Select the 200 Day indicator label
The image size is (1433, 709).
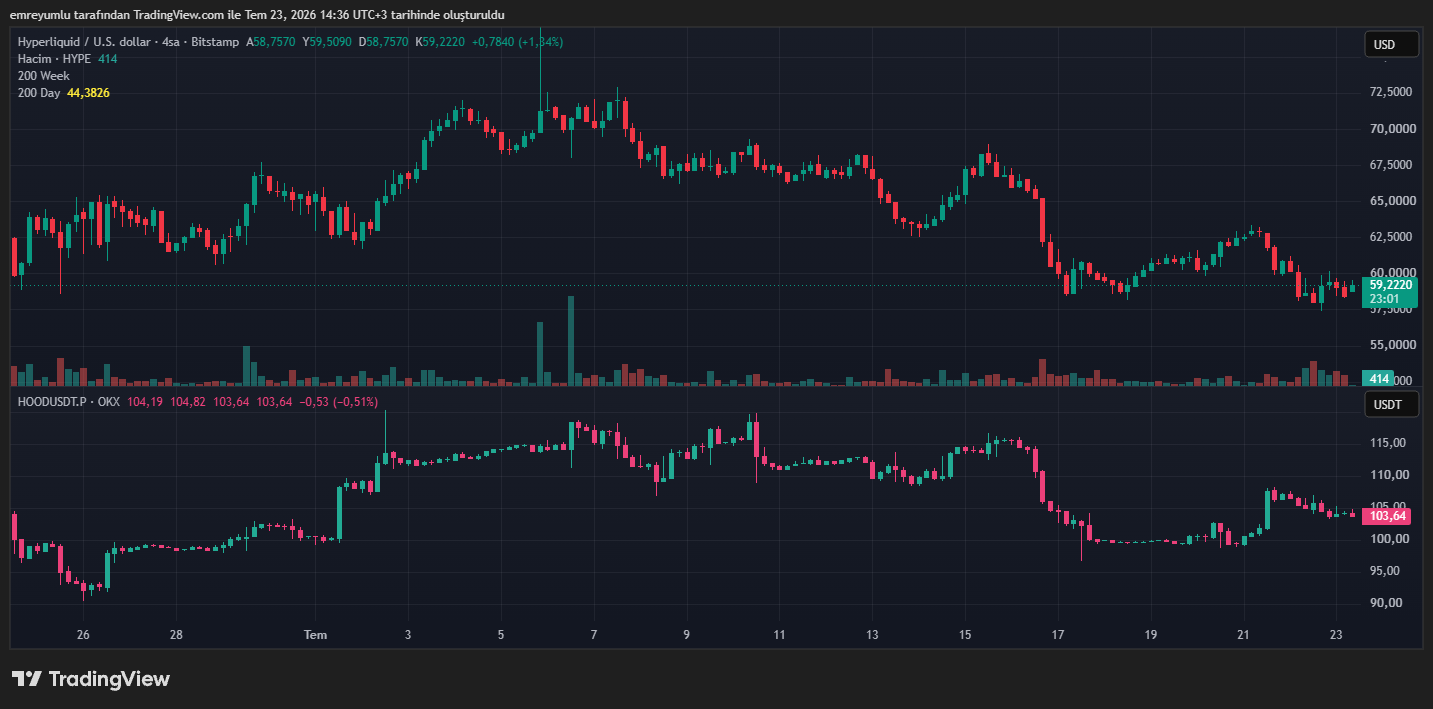[x=39, y=93]
